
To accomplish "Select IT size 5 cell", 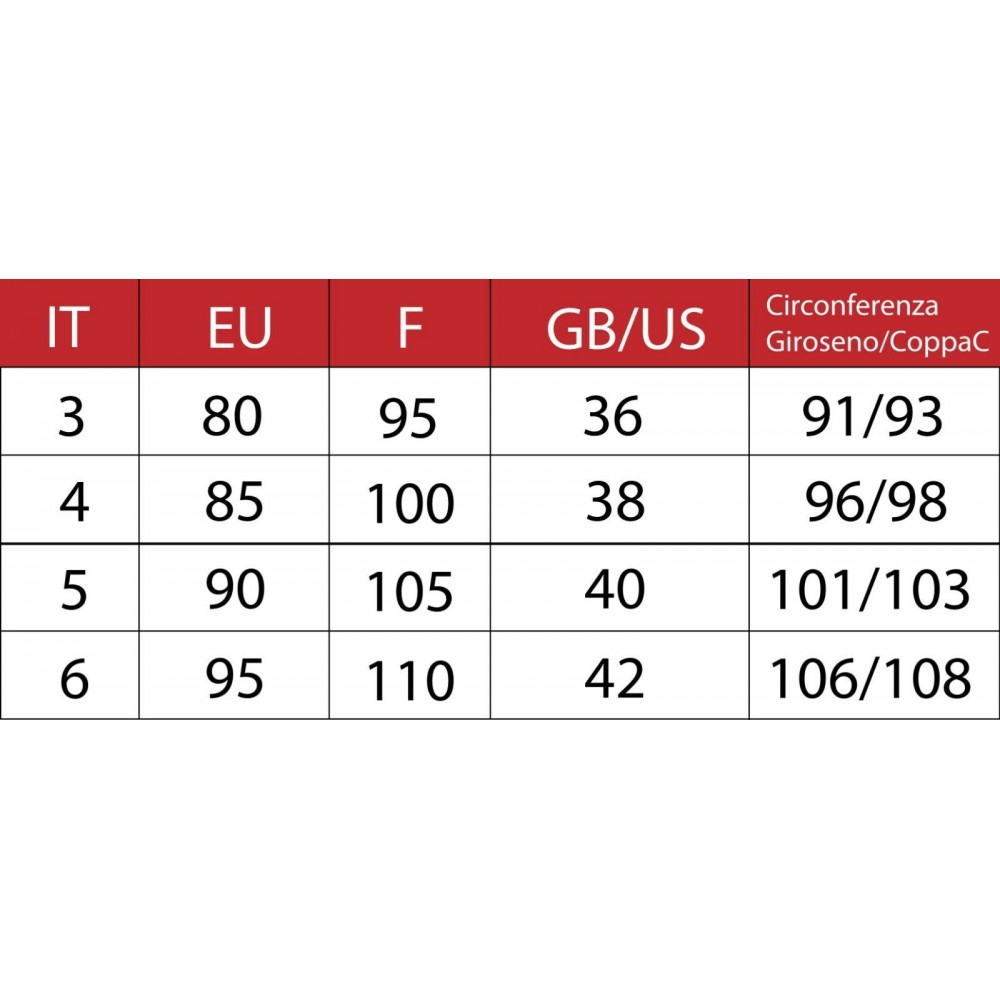I will tap(73, 590).
